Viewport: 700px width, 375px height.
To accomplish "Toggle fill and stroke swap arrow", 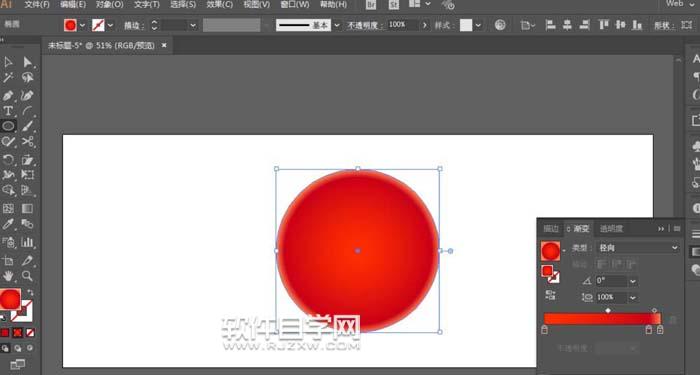I will pyautogui.click(x=30, y=292).
